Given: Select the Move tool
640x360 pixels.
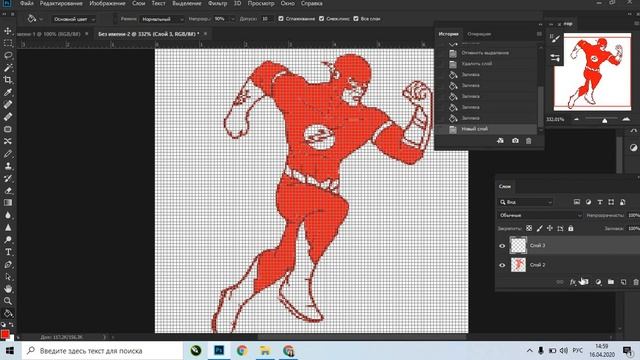Looking at the screenshot, I should click(x=8, y=31).
